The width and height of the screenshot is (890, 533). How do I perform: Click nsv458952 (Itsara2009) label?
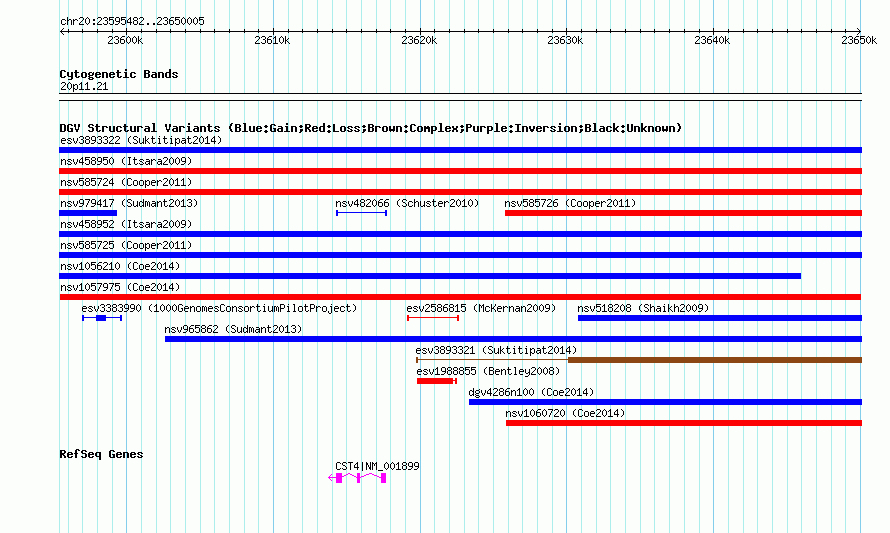[x=126, y=224]
